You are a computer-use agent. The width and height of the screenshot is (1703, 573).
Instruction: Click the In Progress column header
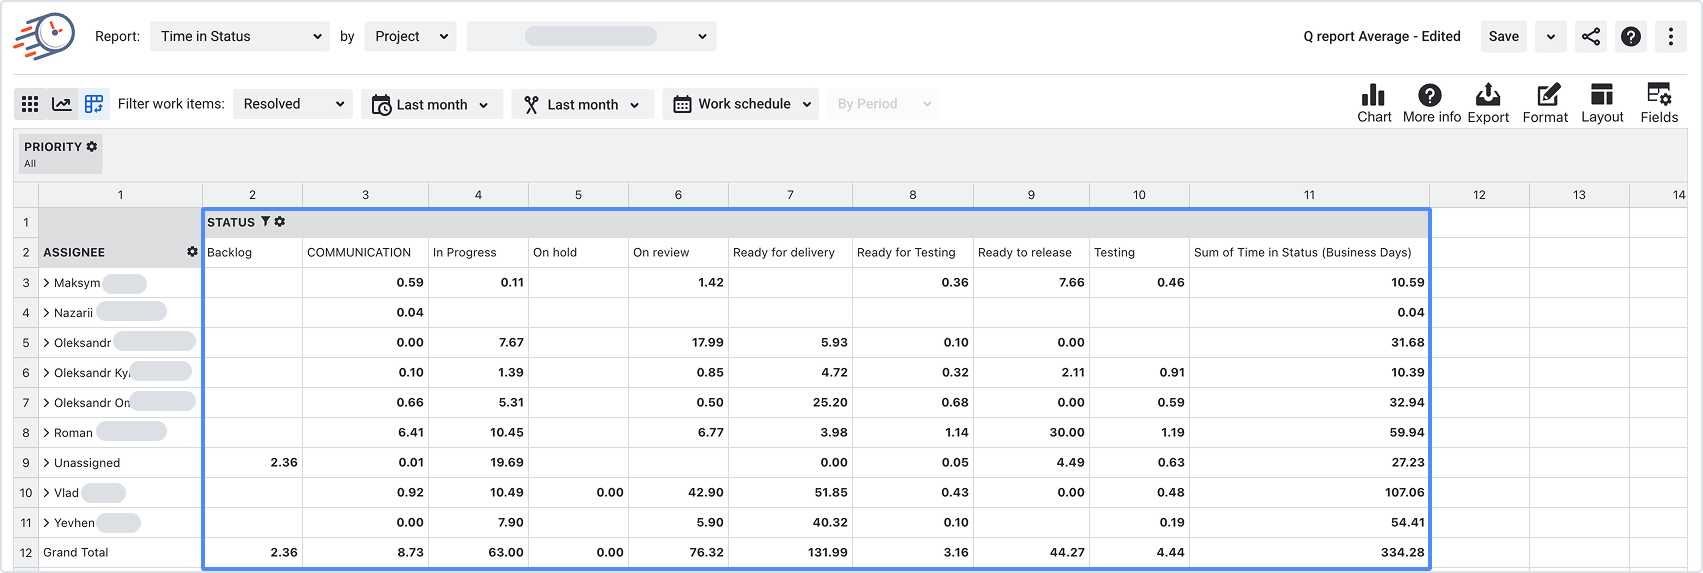(478, 252)
